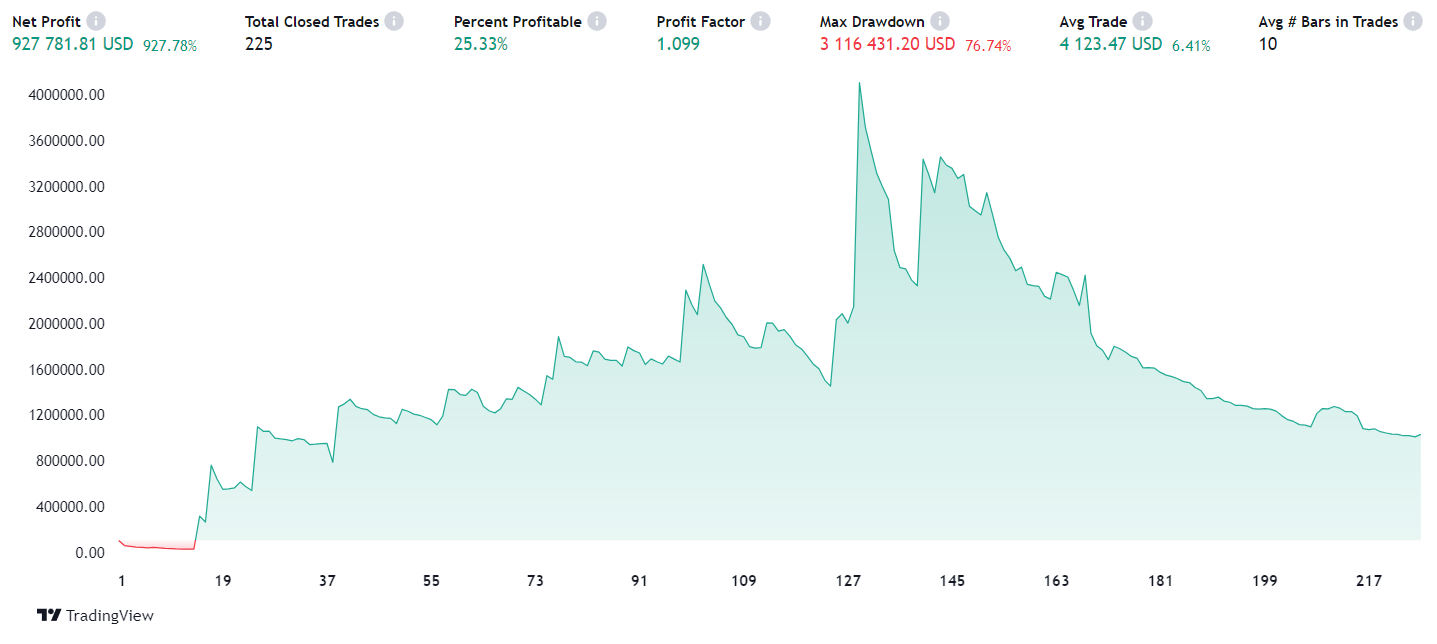Click the TradingView text link

click(109, 615)
